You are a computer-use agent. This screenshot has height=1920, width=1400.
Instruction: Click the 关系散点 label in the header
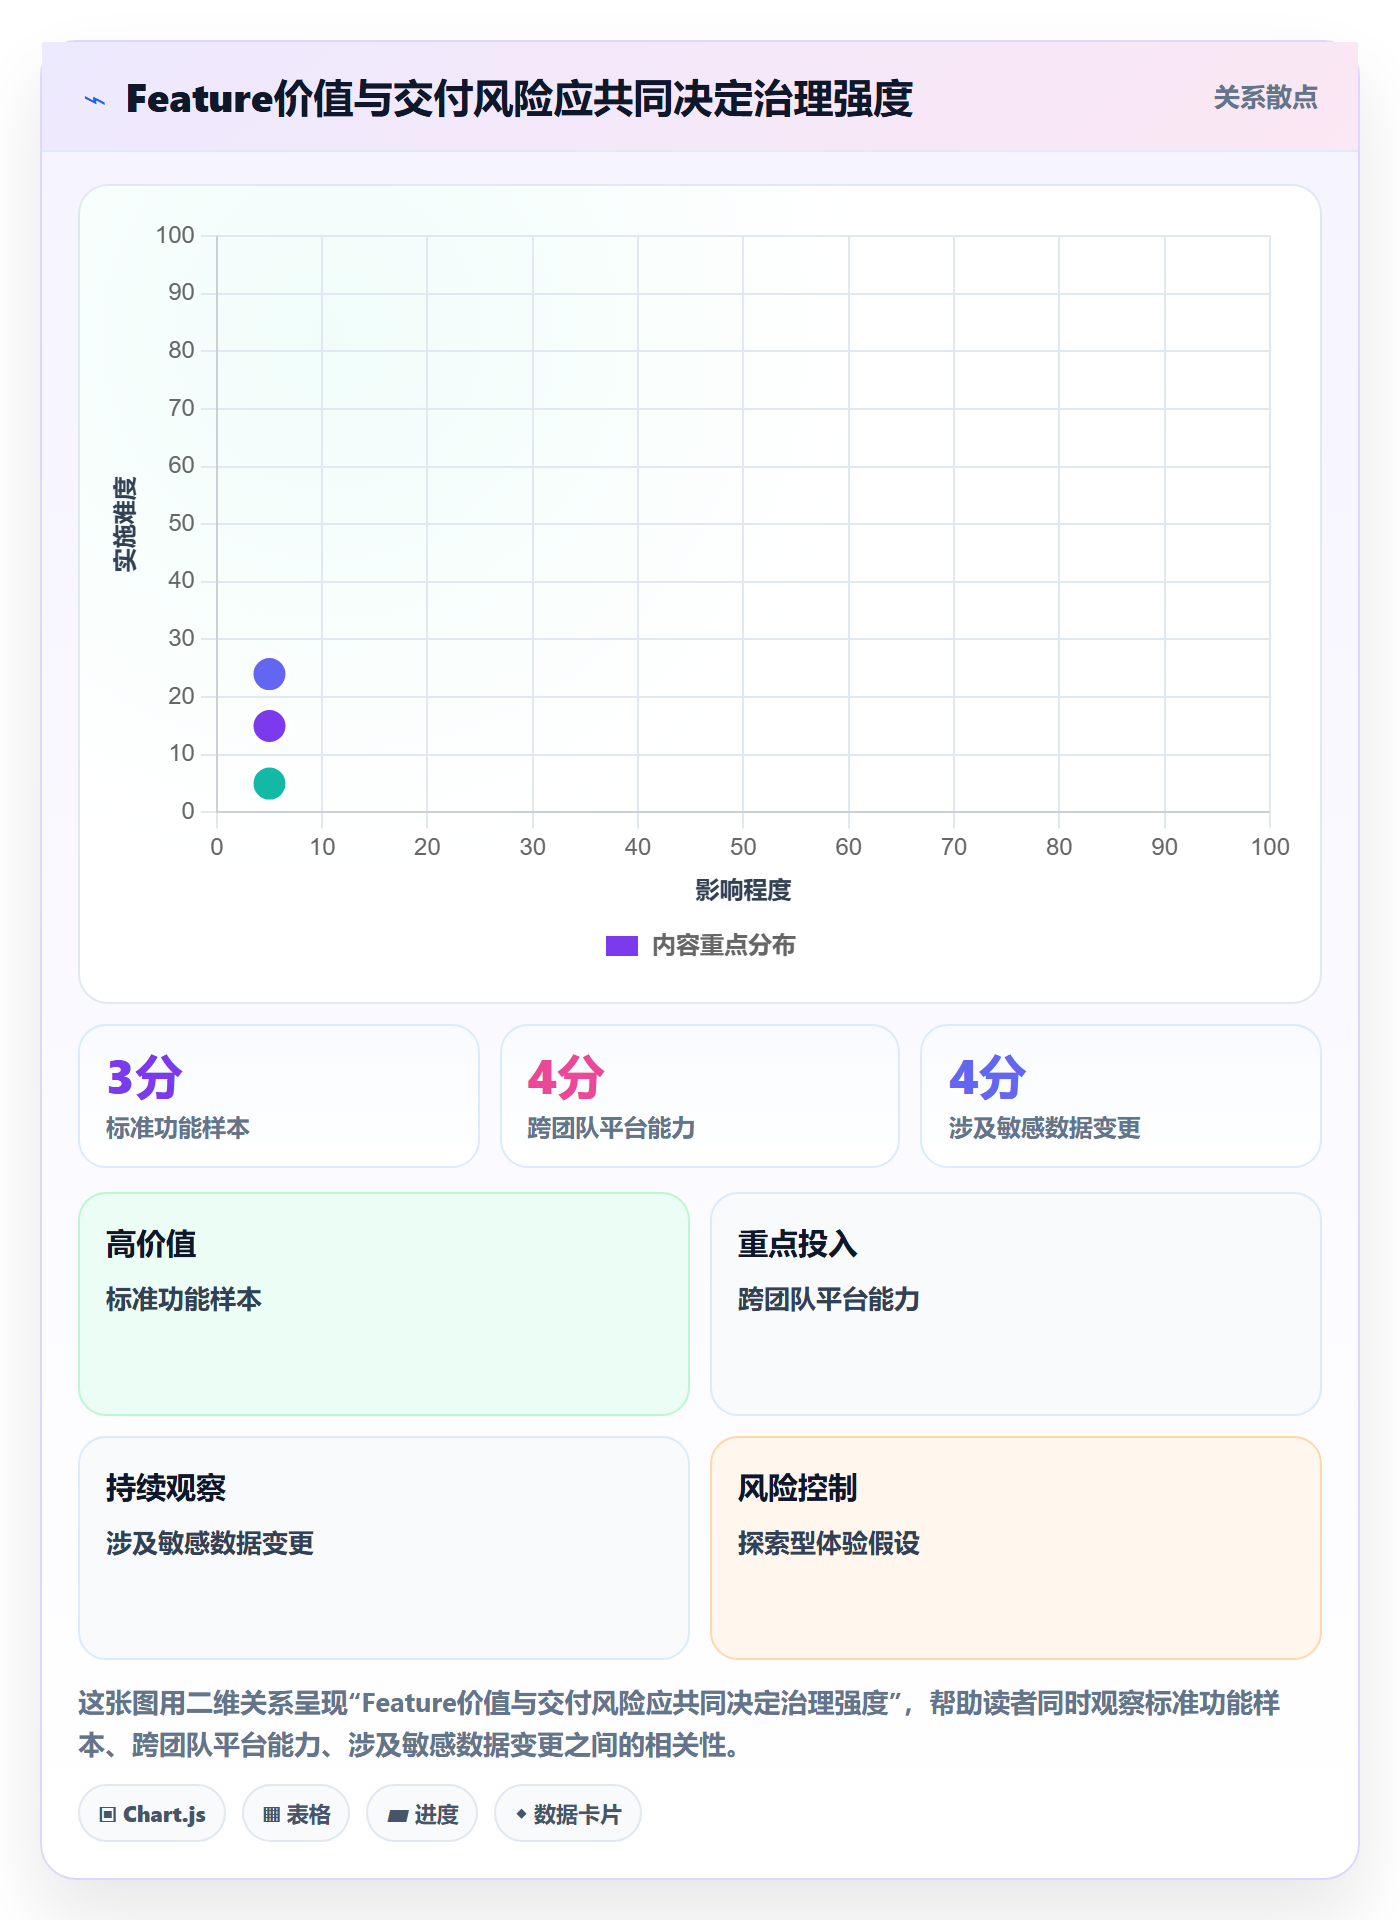click(1265, 98)
